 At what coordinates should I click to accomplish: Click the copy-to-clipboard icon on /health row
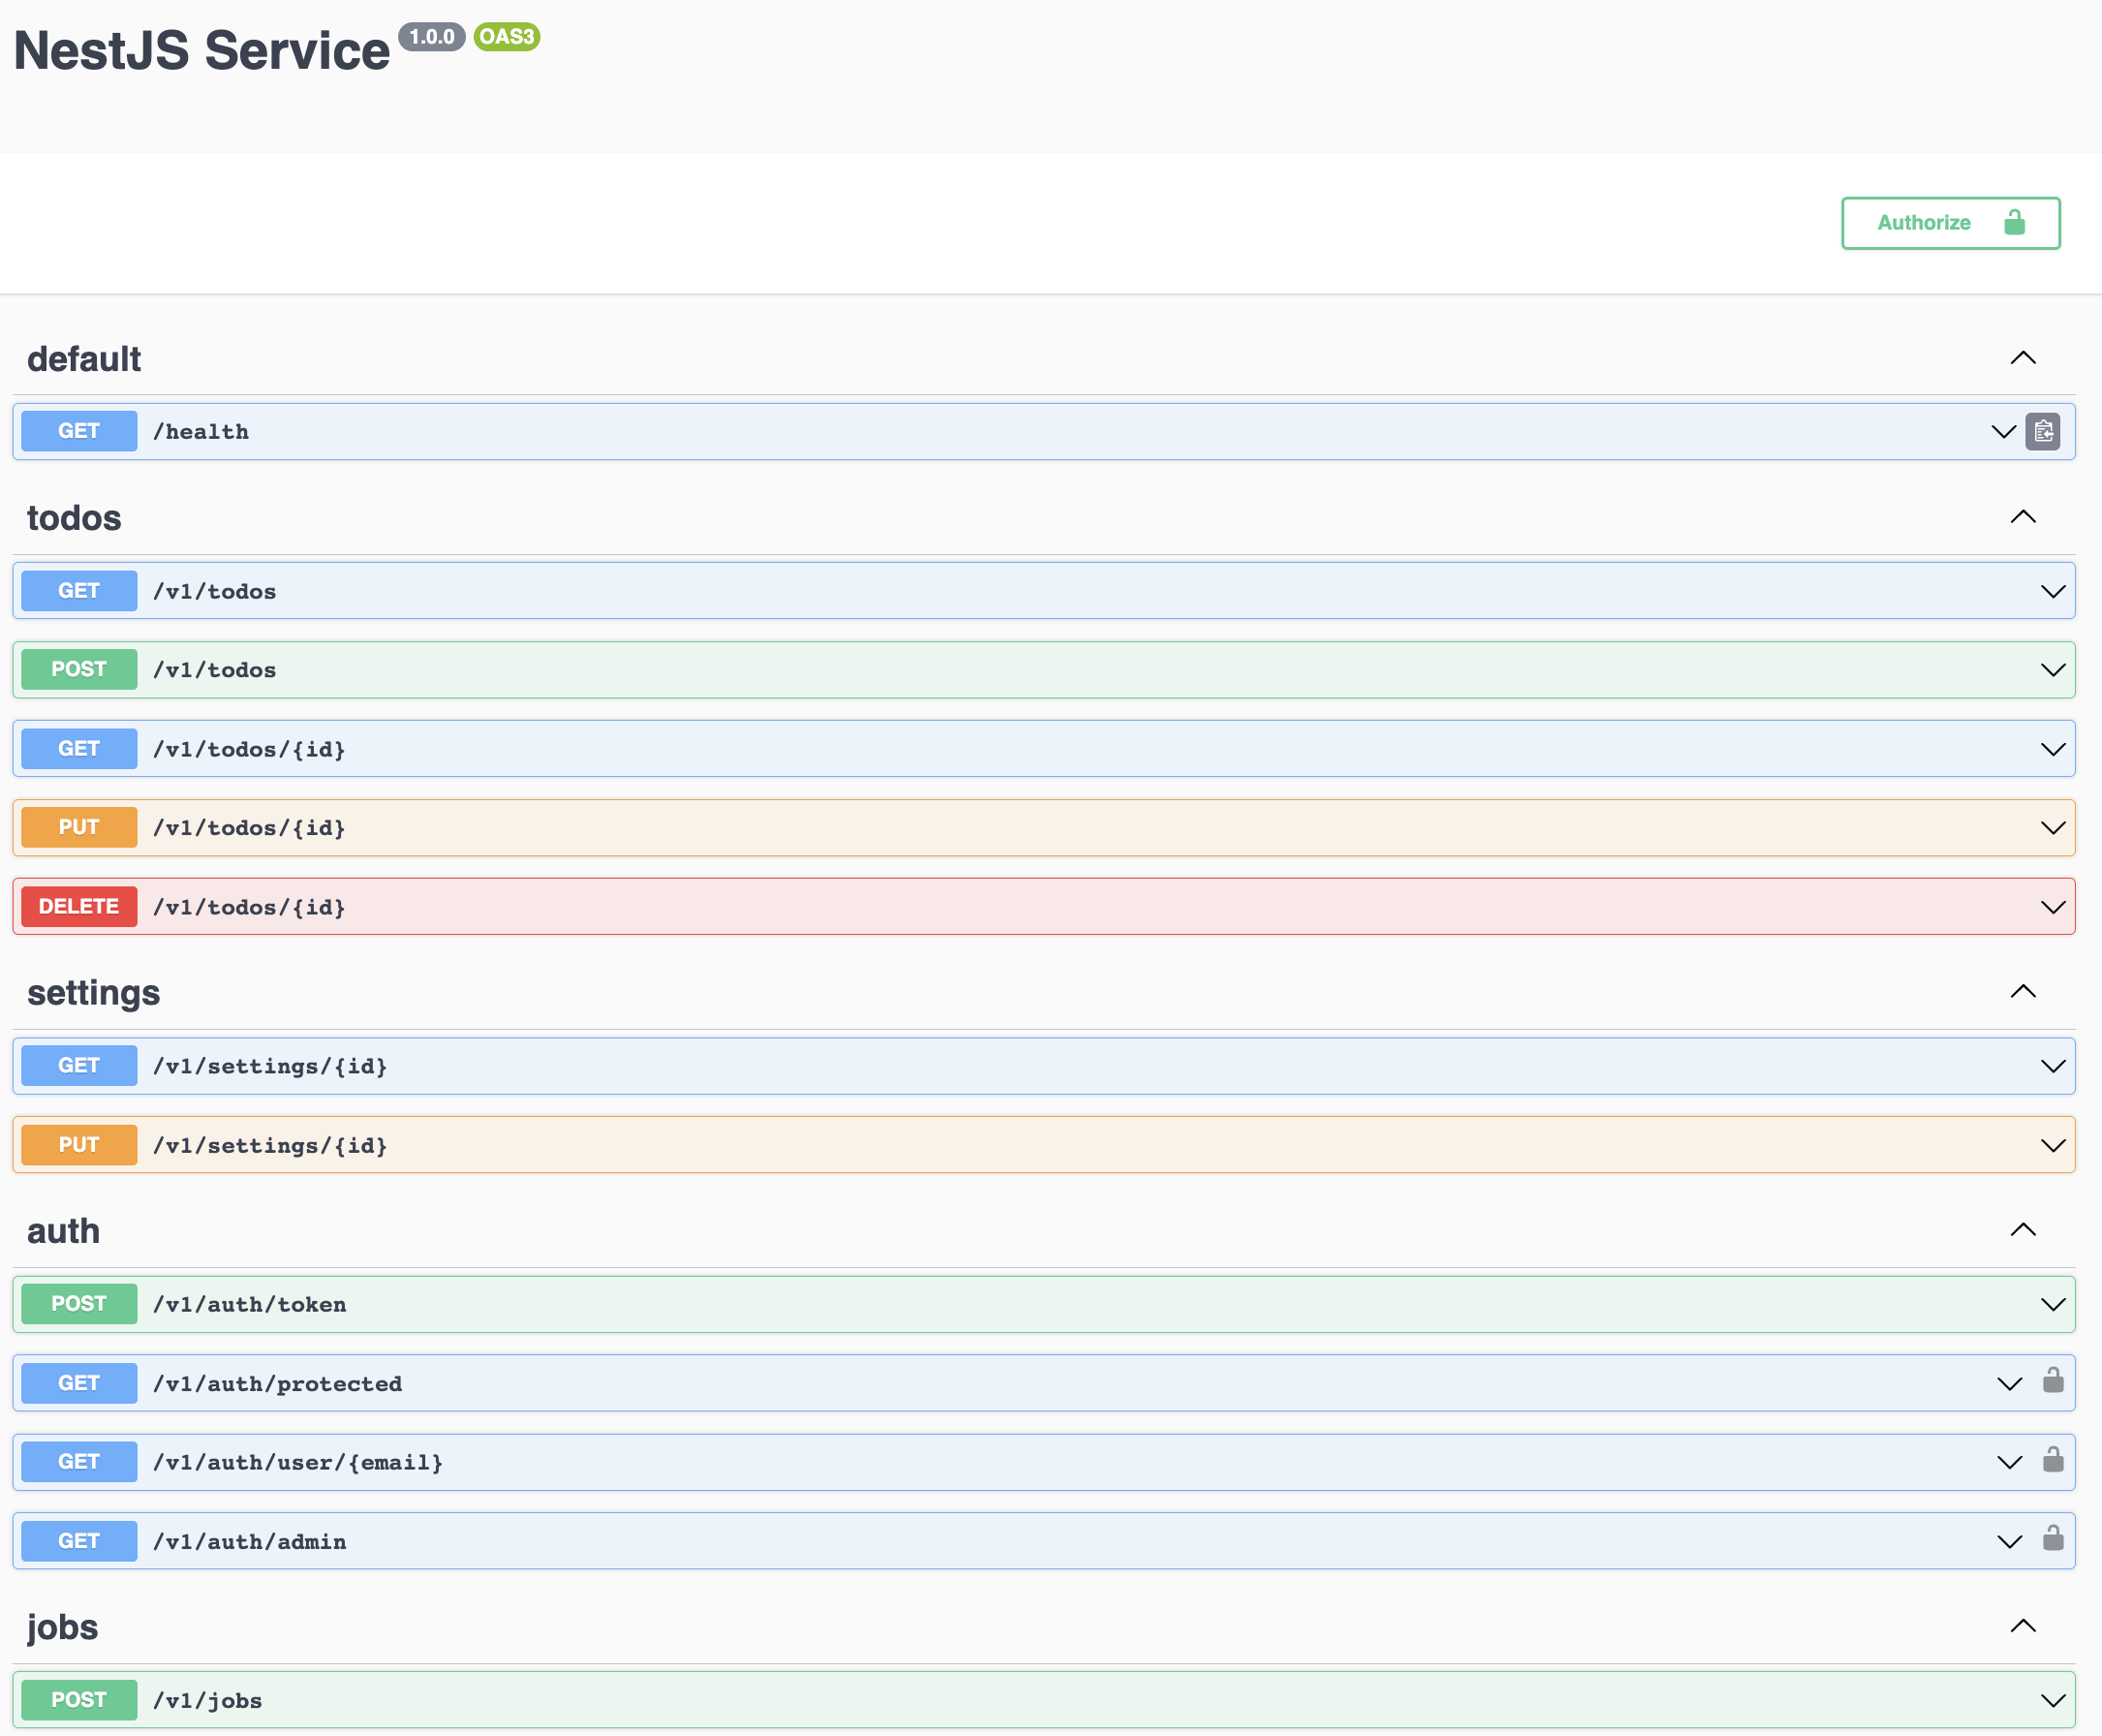click(x=2042, y=431)
